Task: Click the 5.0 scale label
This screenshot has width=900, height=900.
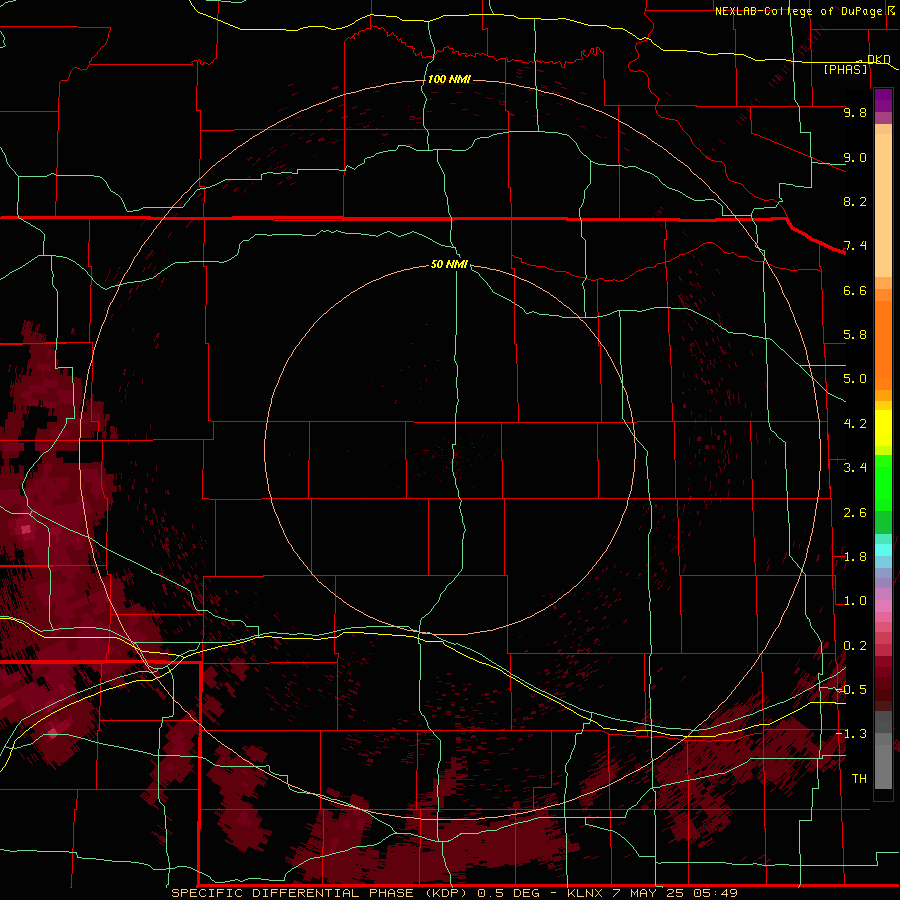Action: pos(855,379)
